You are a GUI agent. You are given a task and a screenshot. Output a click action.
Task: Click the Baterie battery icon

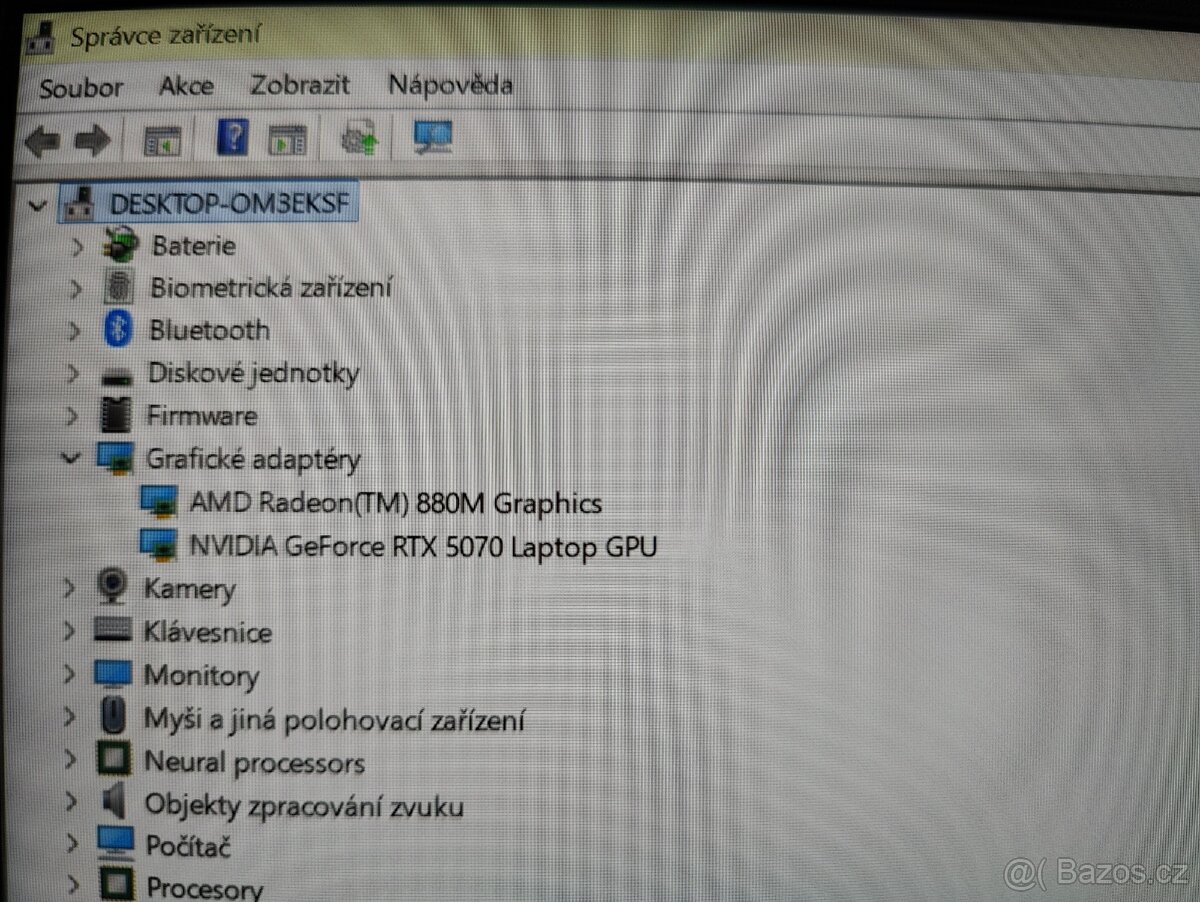(122, 245)
